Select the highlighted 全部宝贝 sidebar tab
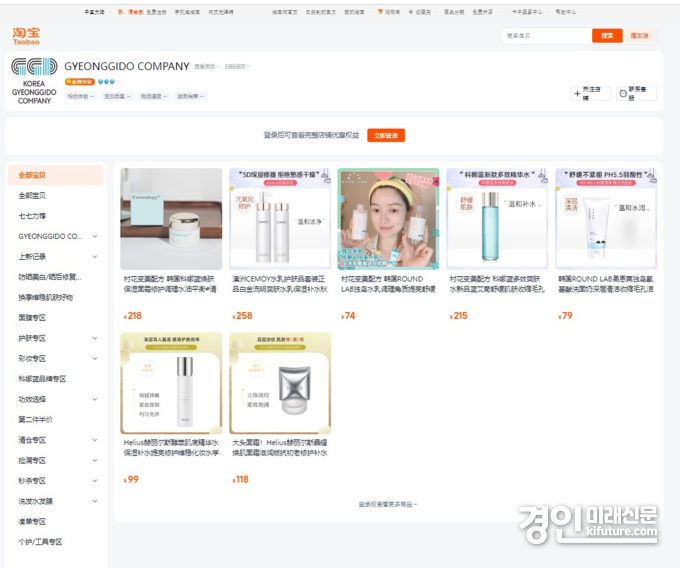This screenshot has width=680, height=568. coord(56,175)
